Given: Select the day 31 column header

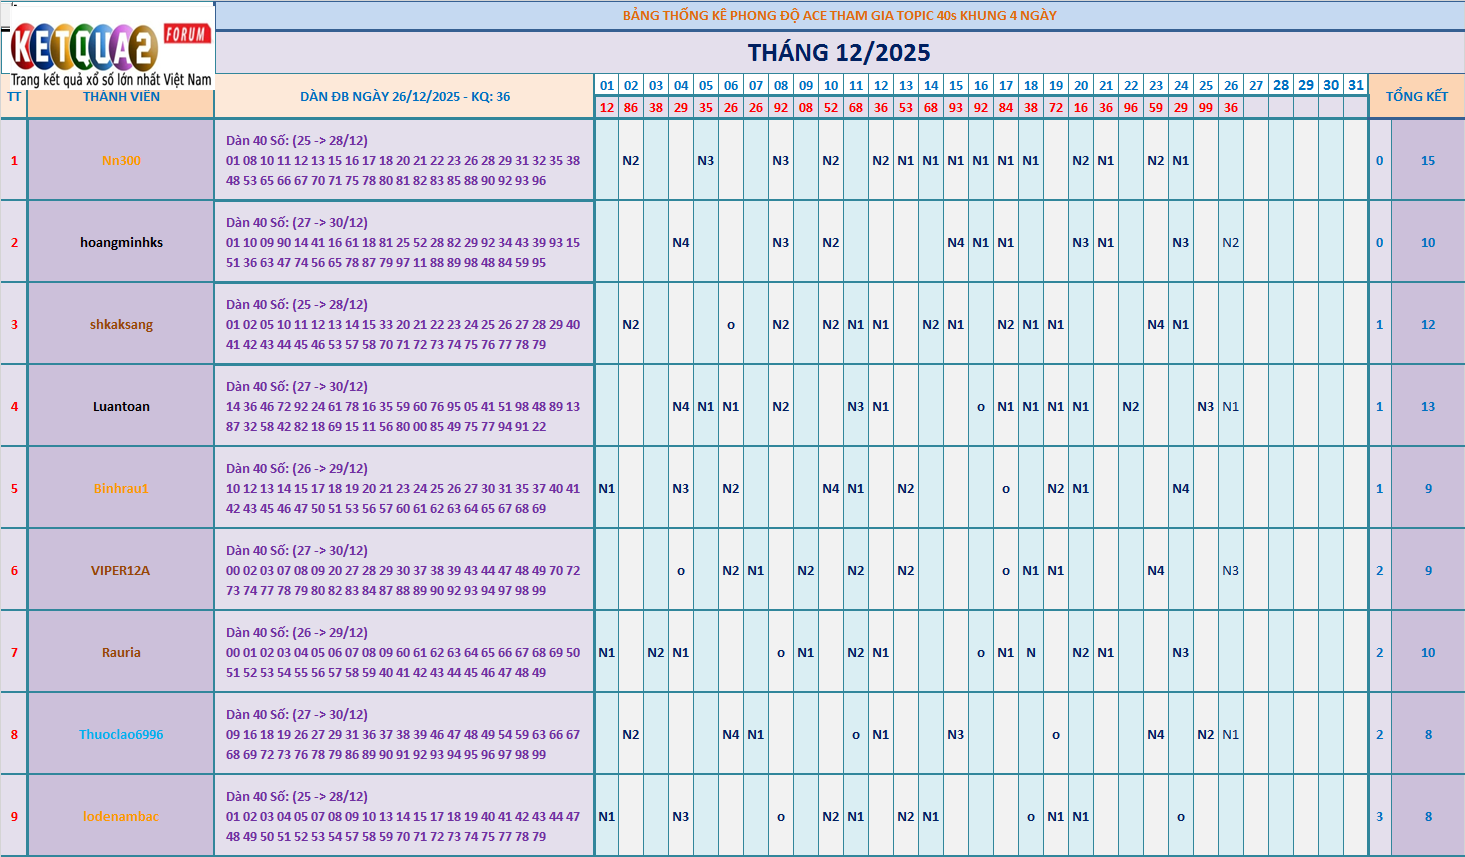Looking at the screenshot, I should pos(1355,85).
